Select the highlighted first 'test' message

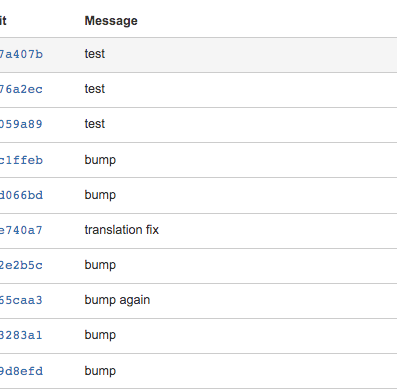pyautogui.click(x=95, y=54)
